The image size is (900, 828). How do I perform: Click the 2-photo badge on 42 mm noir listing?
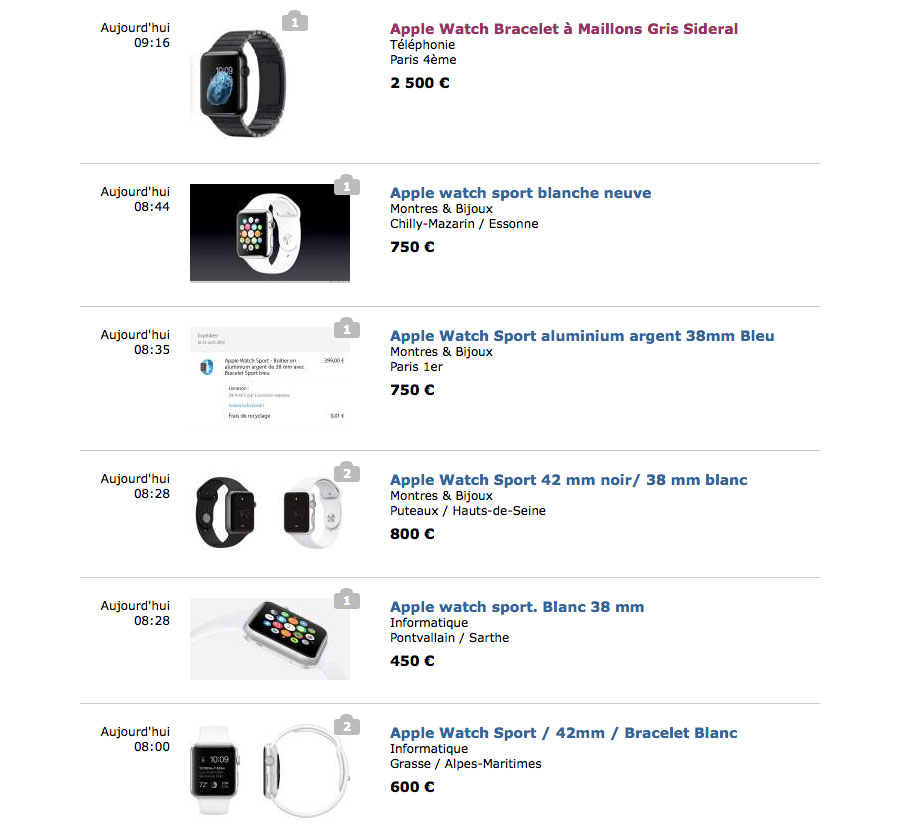347,472
